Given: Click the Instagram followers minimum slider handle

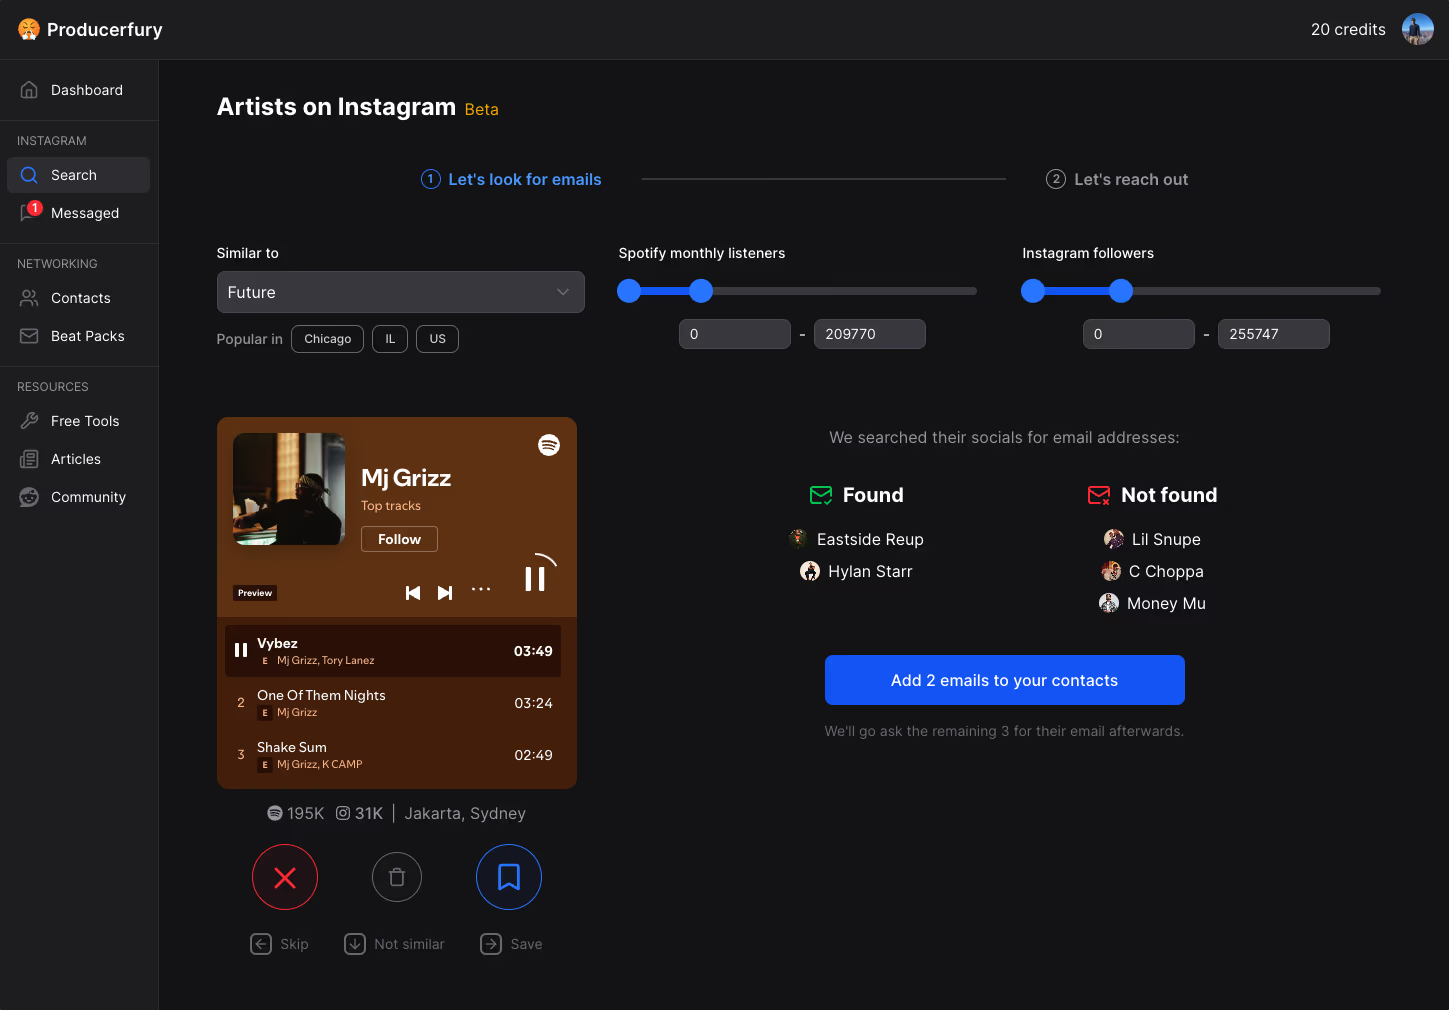Looking at the screenshot, I should point(1033,291).
